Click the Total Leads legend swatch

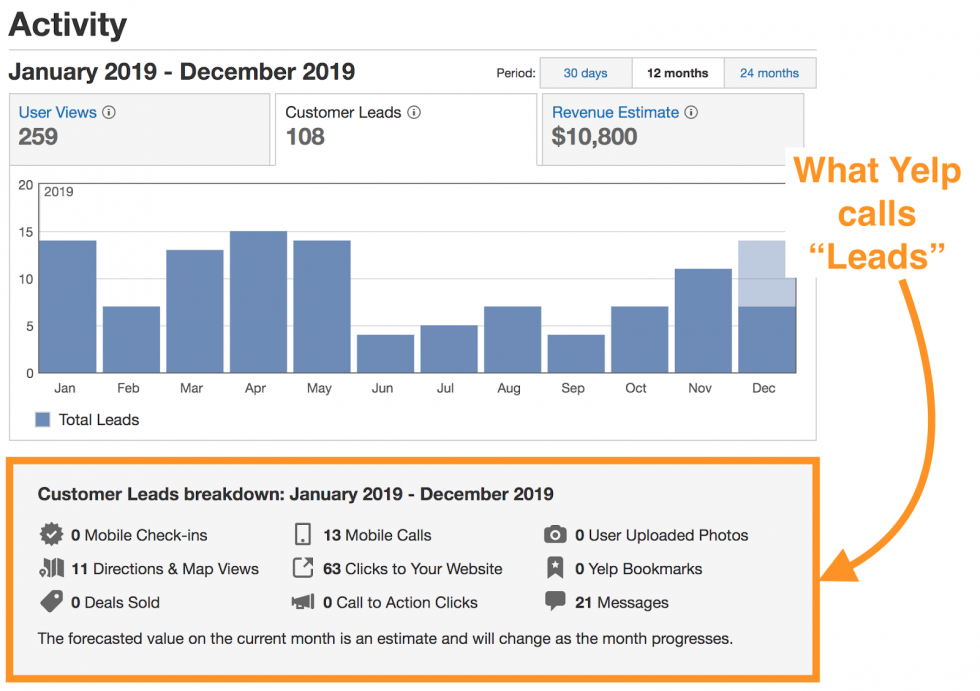(x=42, y=419)
